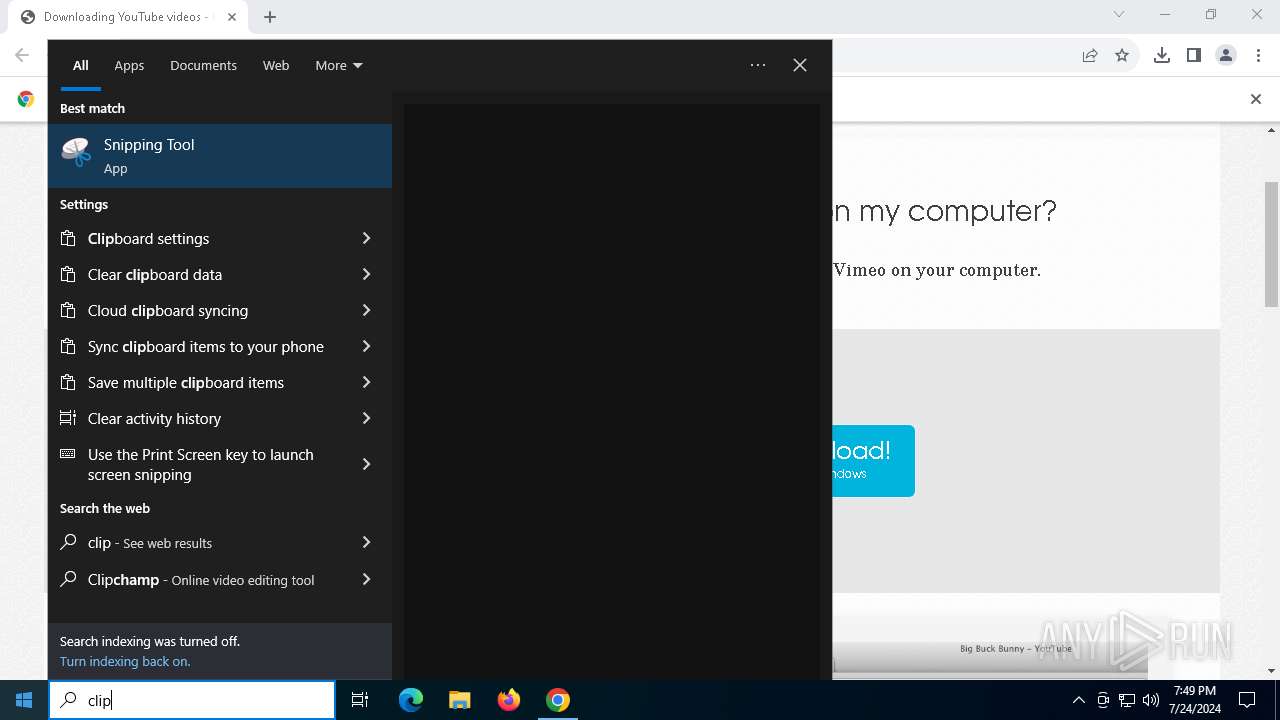
Task: Expand Clipchamp result chevron
Action: coord(366,579)
